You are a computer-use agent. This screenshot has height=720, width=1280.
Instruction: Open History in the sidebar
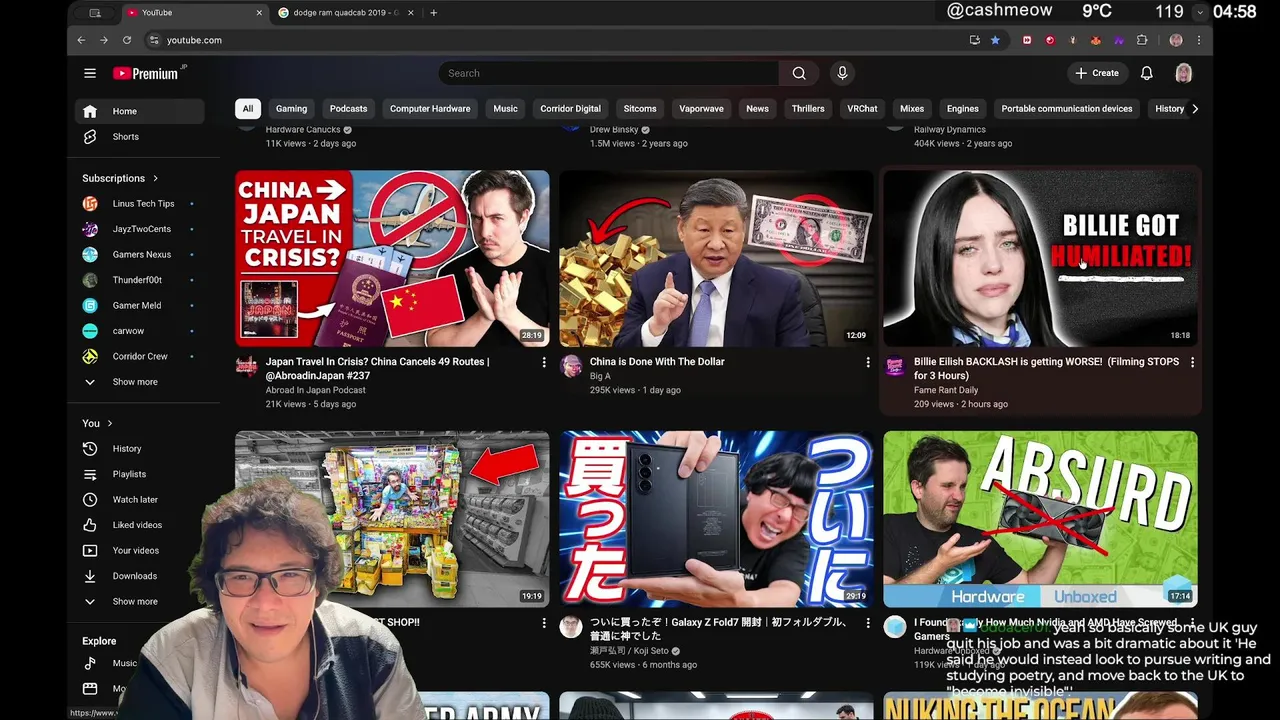(x=139, y=449)
